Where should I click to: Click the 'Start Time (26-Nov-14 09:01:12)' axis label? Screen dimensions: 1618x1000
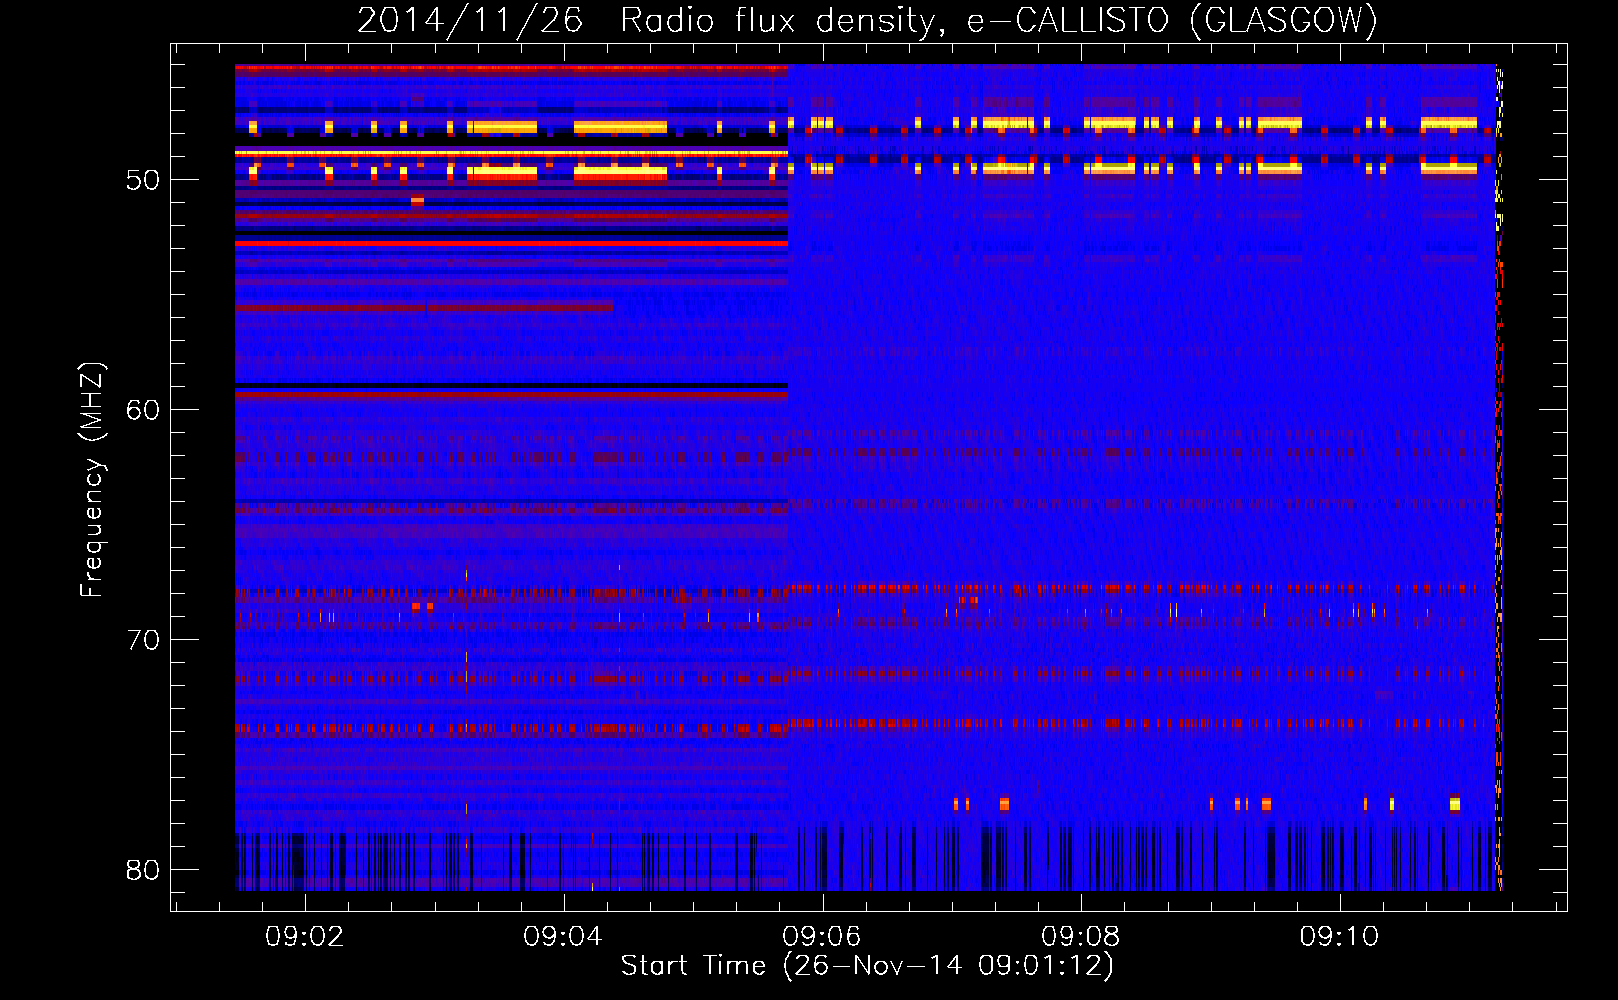[x=867, y=966]
